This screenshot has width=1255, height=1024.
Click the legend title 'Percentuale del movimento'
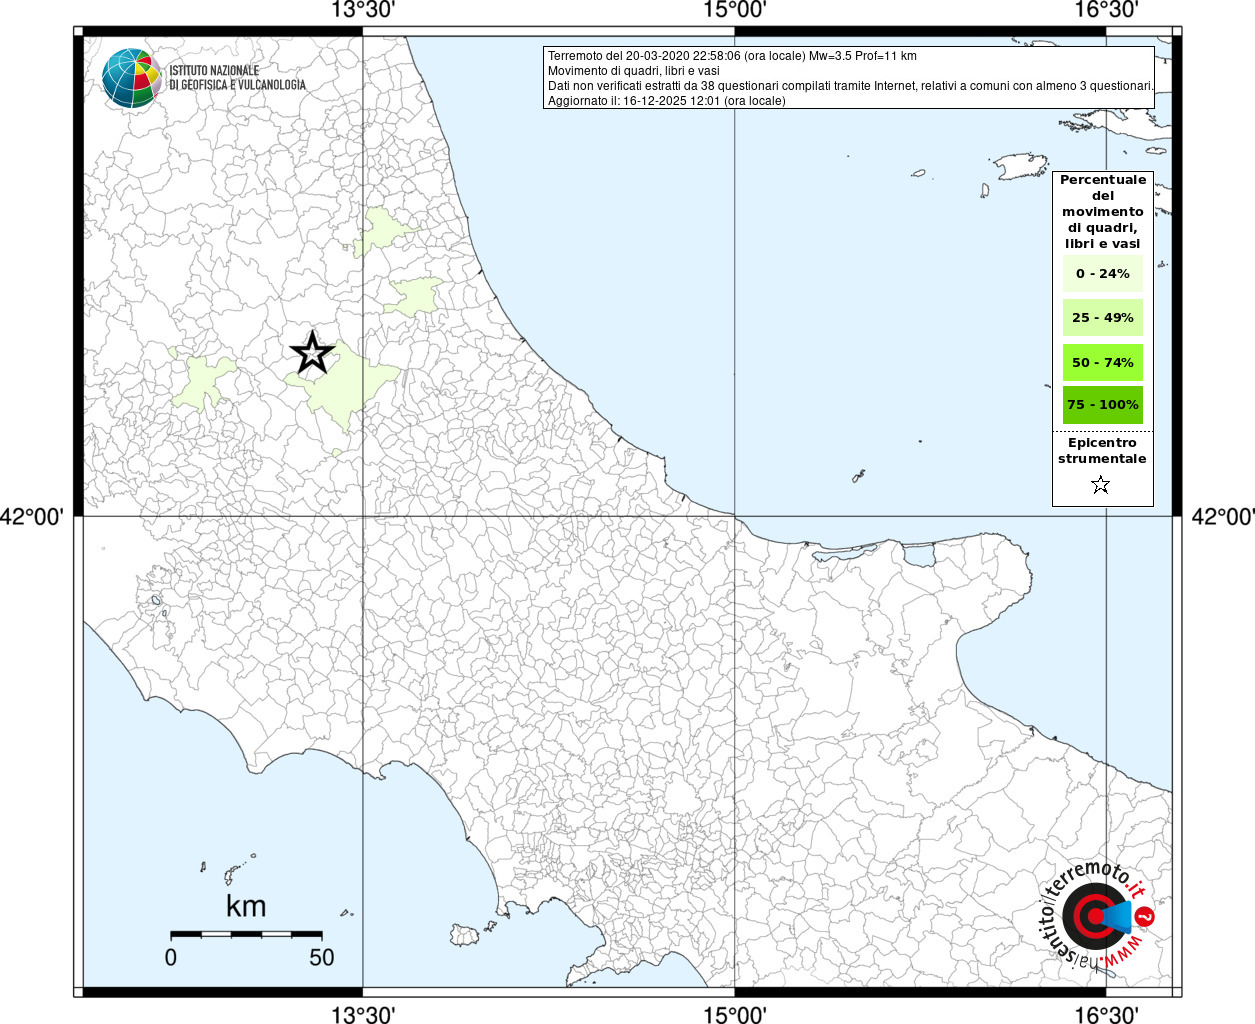tap(1103, 211)
